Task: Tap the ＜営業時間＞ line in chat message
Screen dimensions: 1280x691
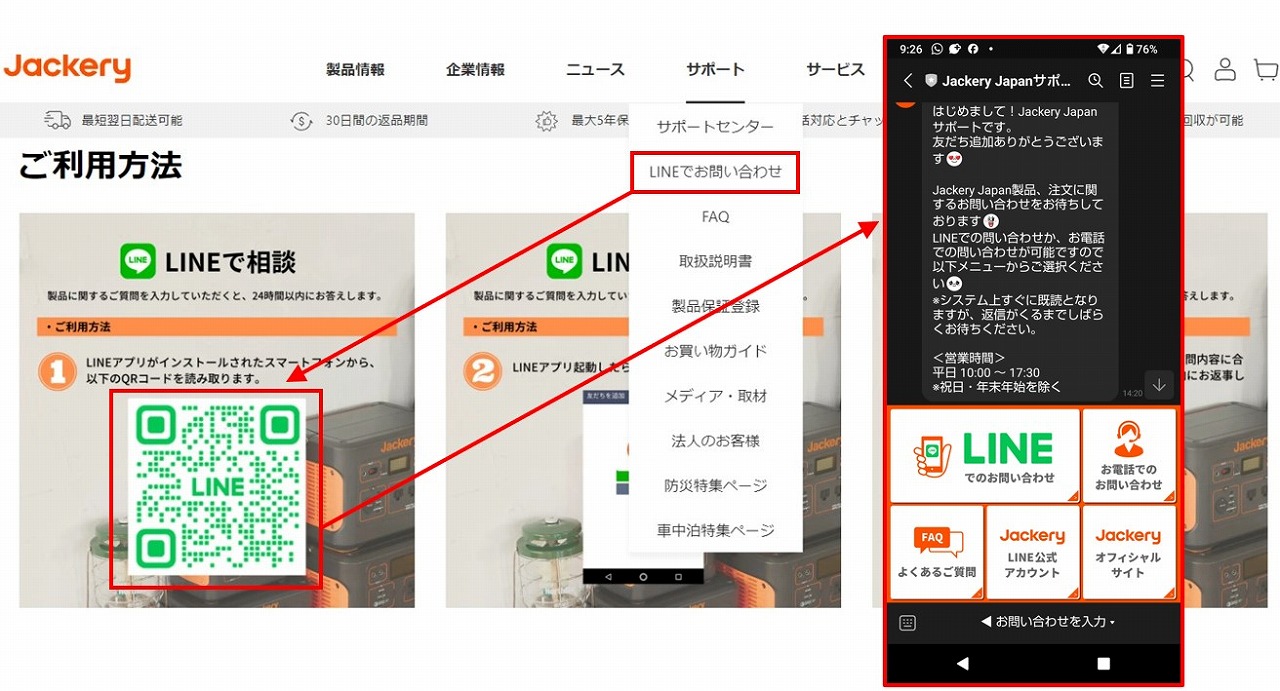Action: pos(969,357)
